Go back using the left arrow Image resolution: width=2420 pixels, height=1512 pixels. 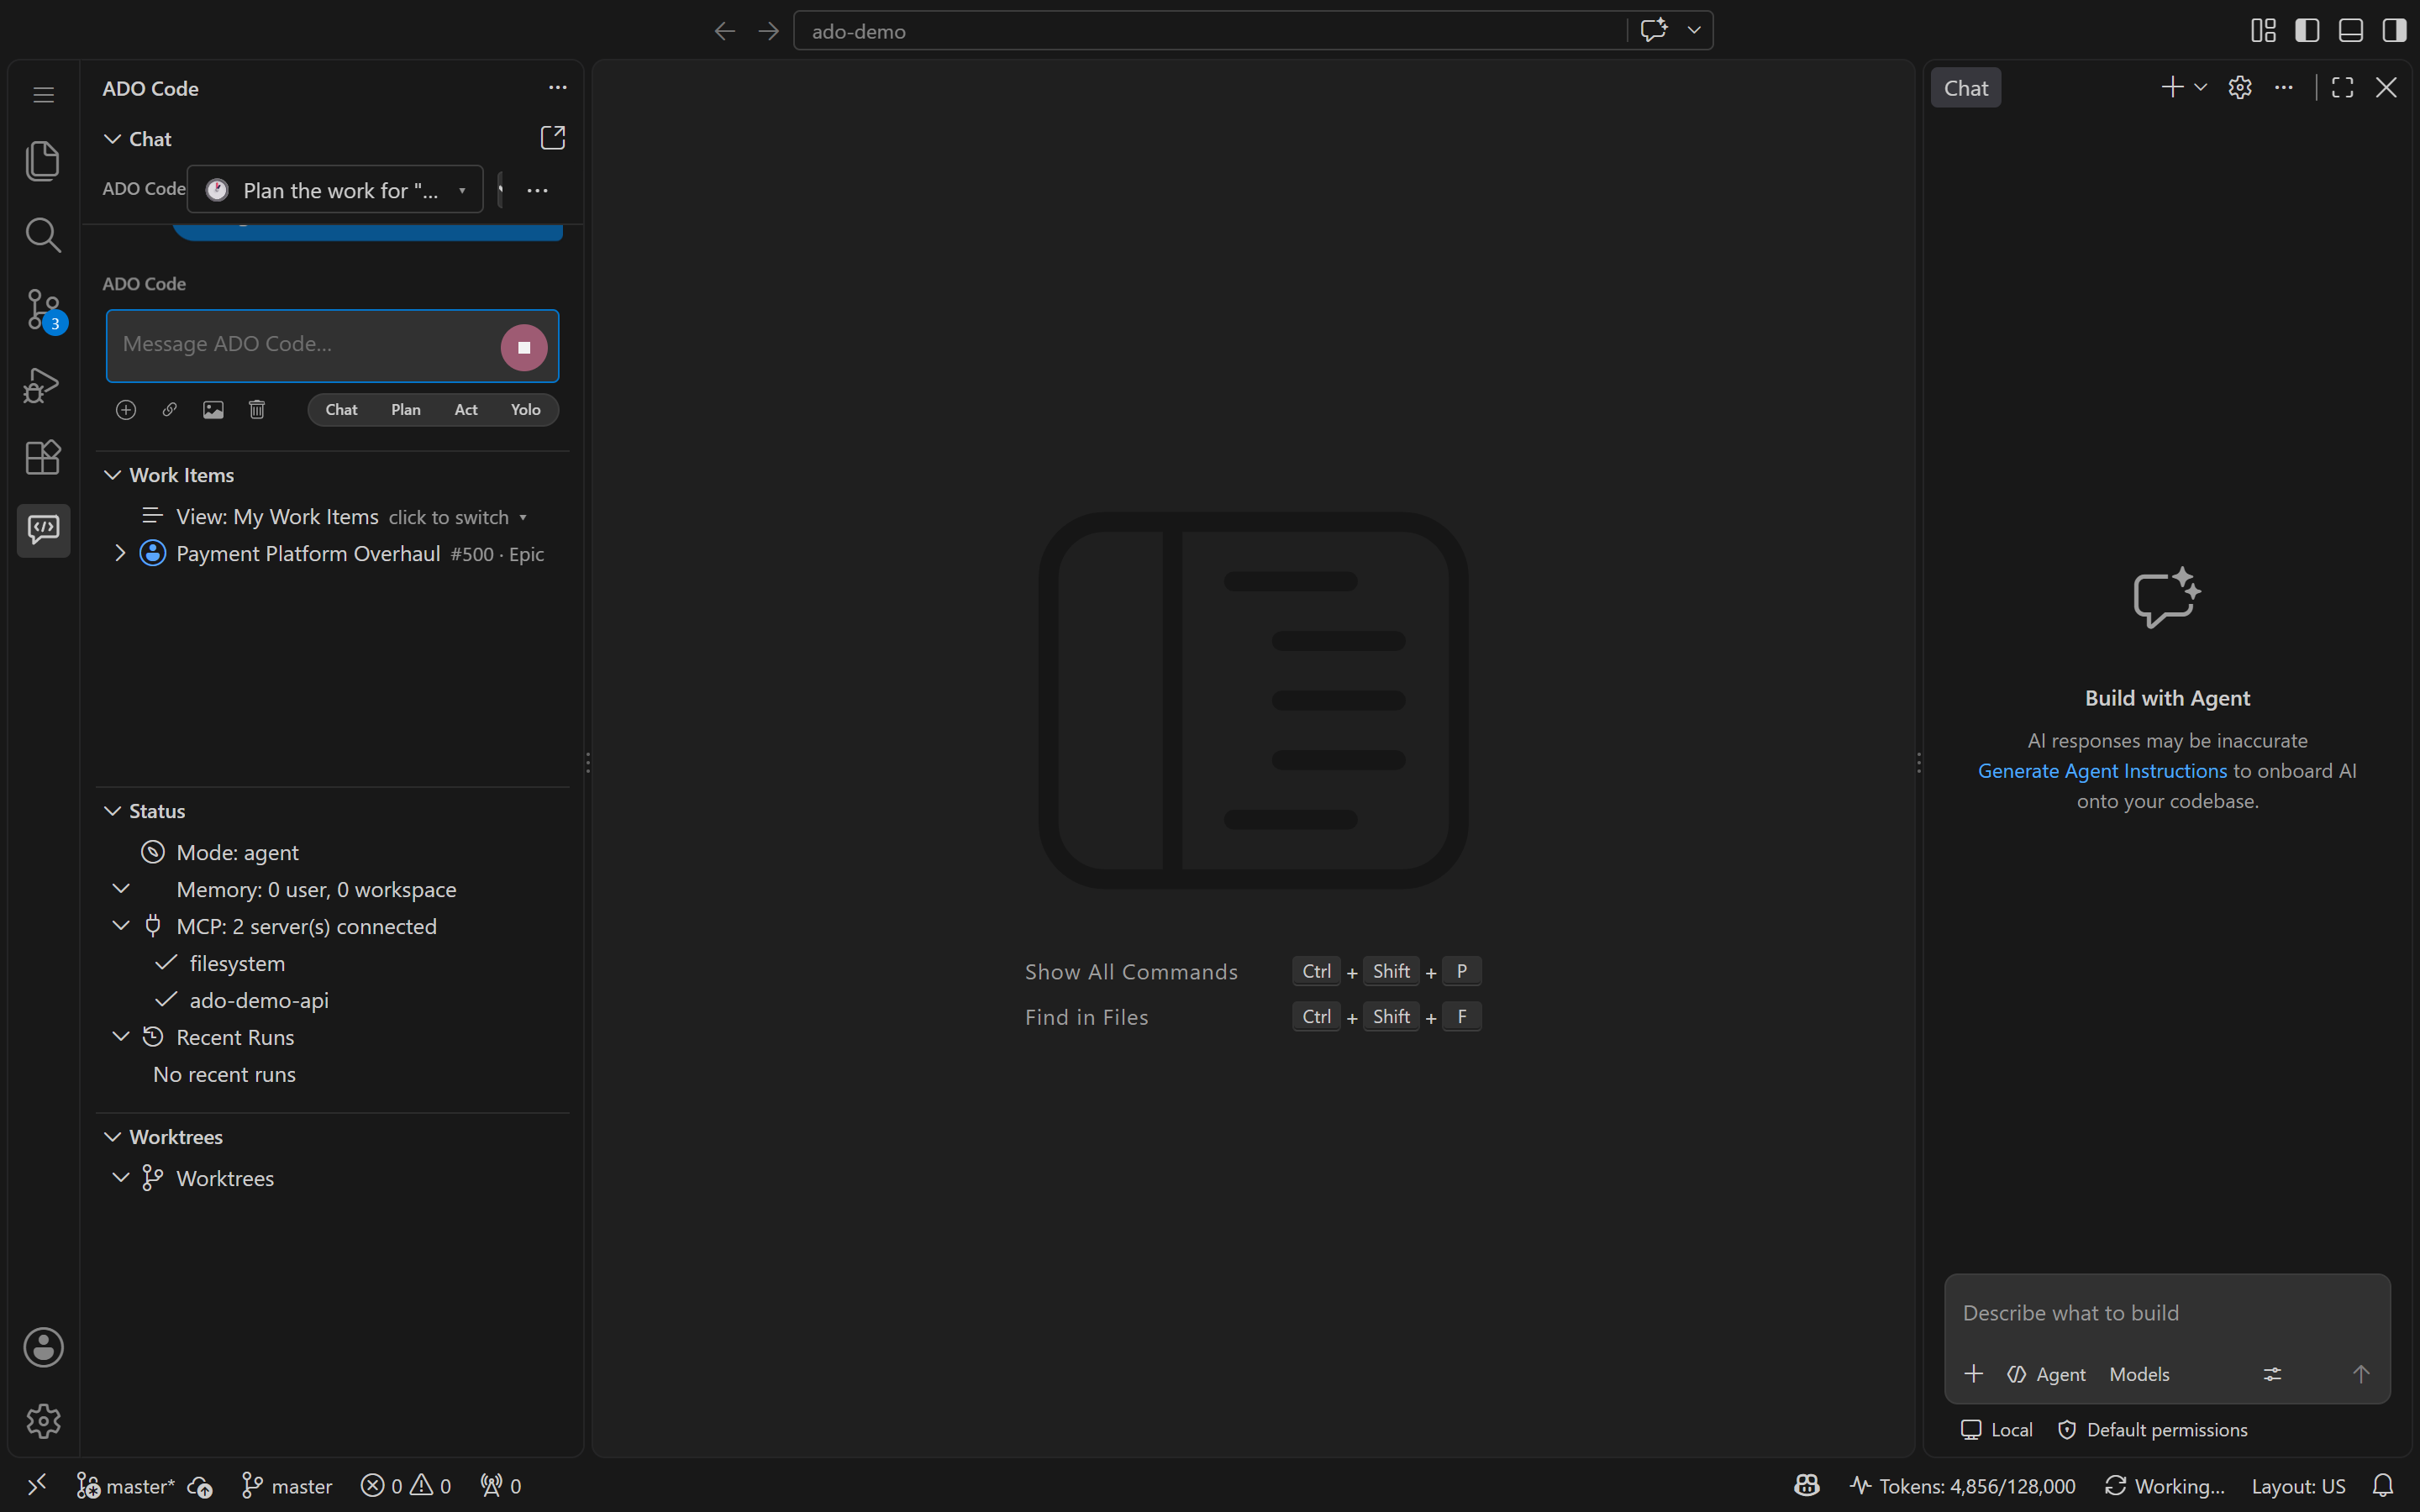725,31
